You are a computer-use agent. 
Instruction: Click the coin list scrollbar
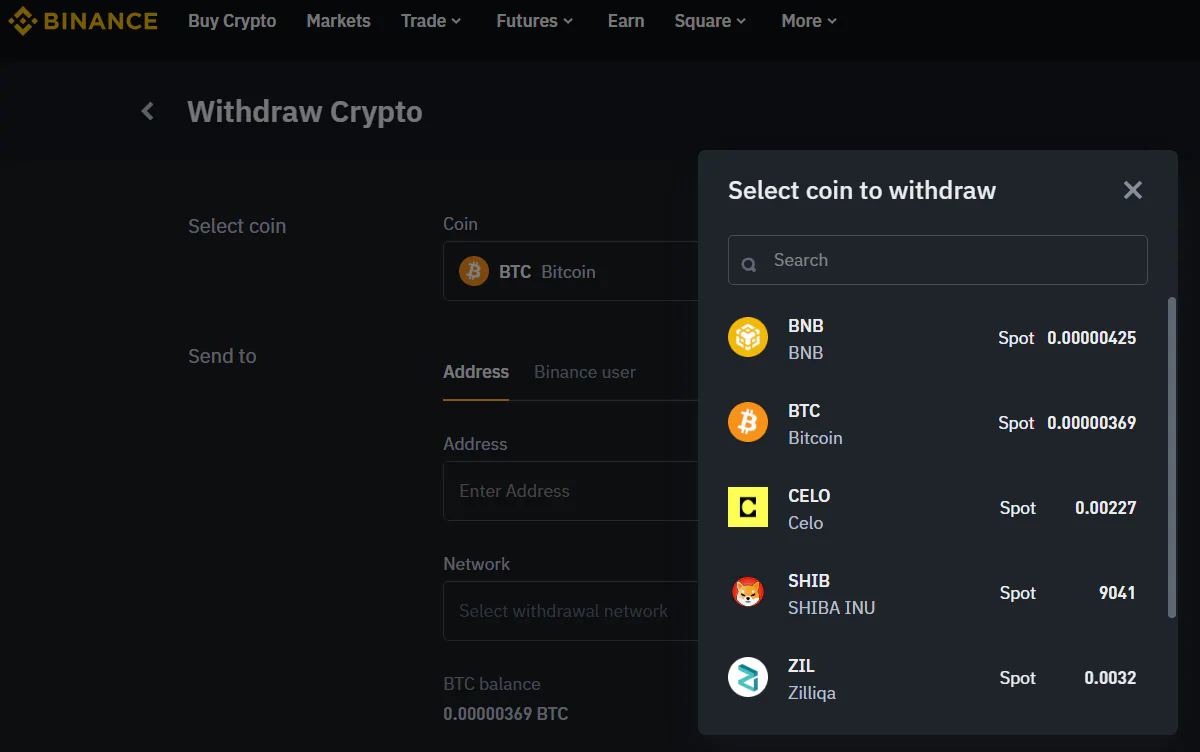click(x=1172, y=457)
